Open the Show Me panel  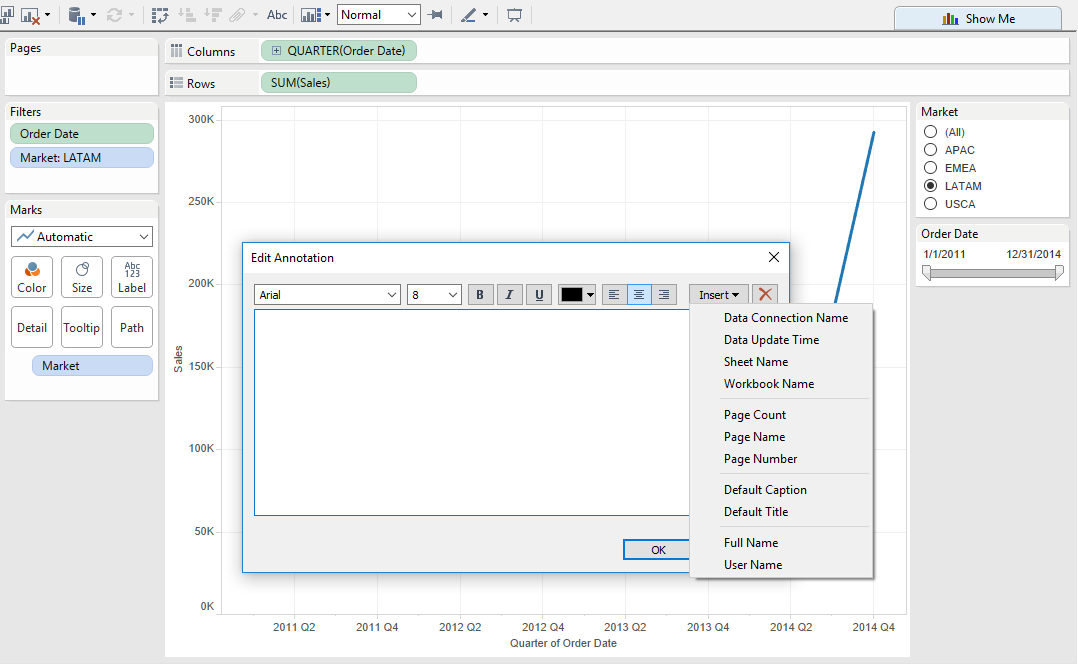[977, 19]
